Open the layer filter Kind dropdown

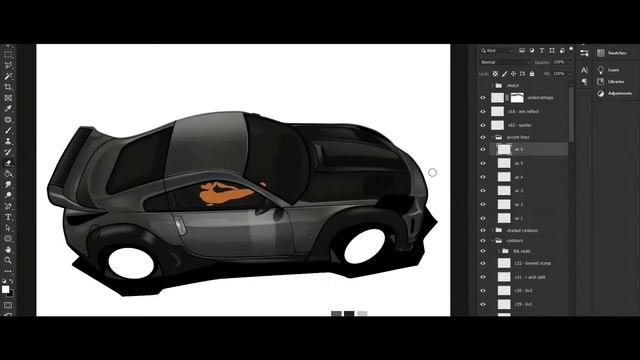pos(497,51)
